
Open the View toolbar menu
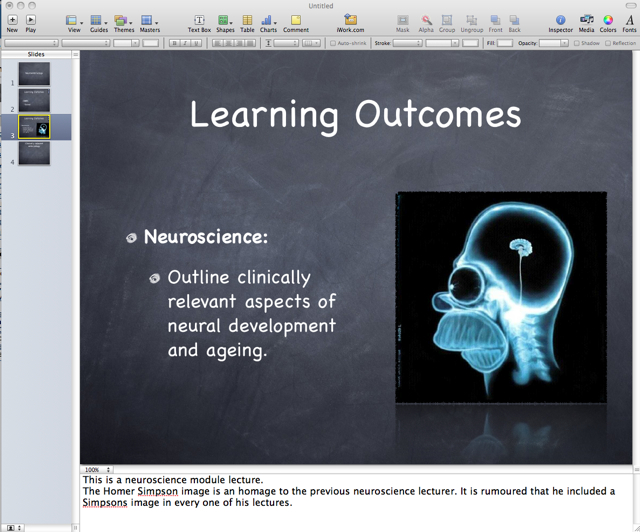tap(74, 23)
